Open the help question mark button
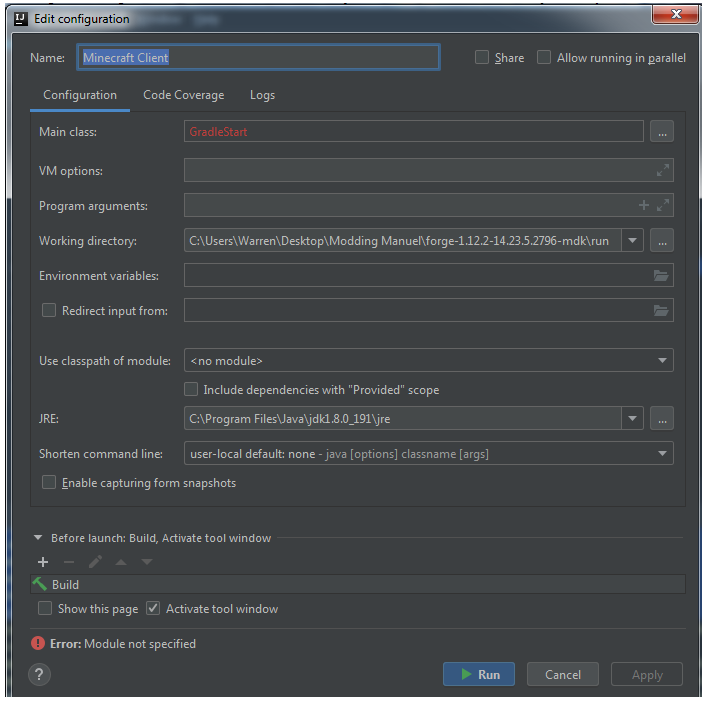705x702 pixels. coord(39,674)
